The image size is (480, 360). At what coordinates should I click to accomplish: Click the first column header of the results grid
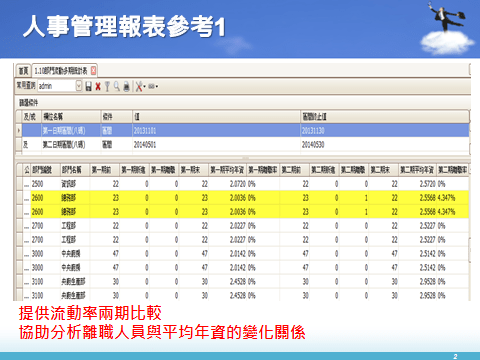click(27, 170)
